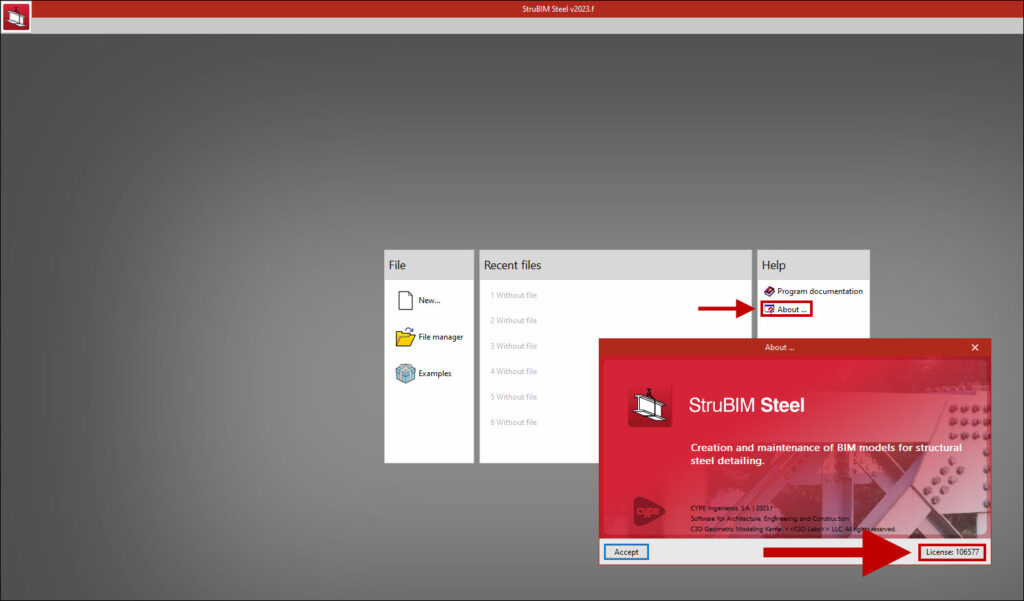The width and height of the screenshot is (1024, 601).
Task: Click the StruBIM Steel v2023.f title text
Action: (558, 9)
